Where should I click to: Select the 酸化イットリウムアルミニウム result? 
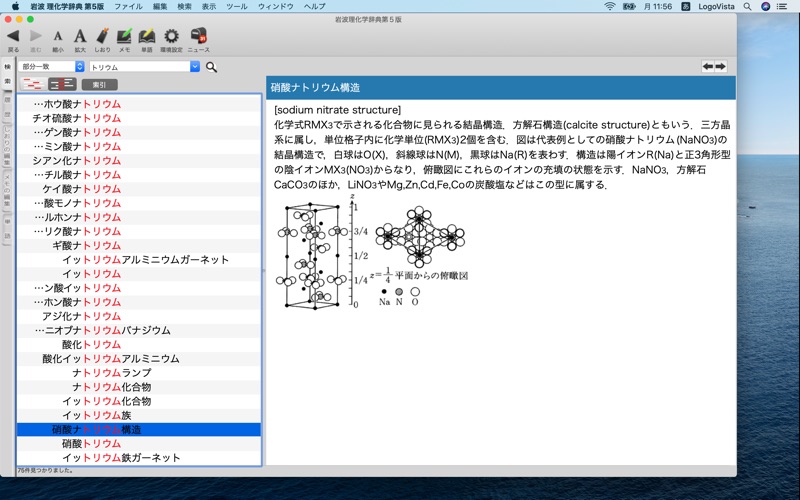139,359
